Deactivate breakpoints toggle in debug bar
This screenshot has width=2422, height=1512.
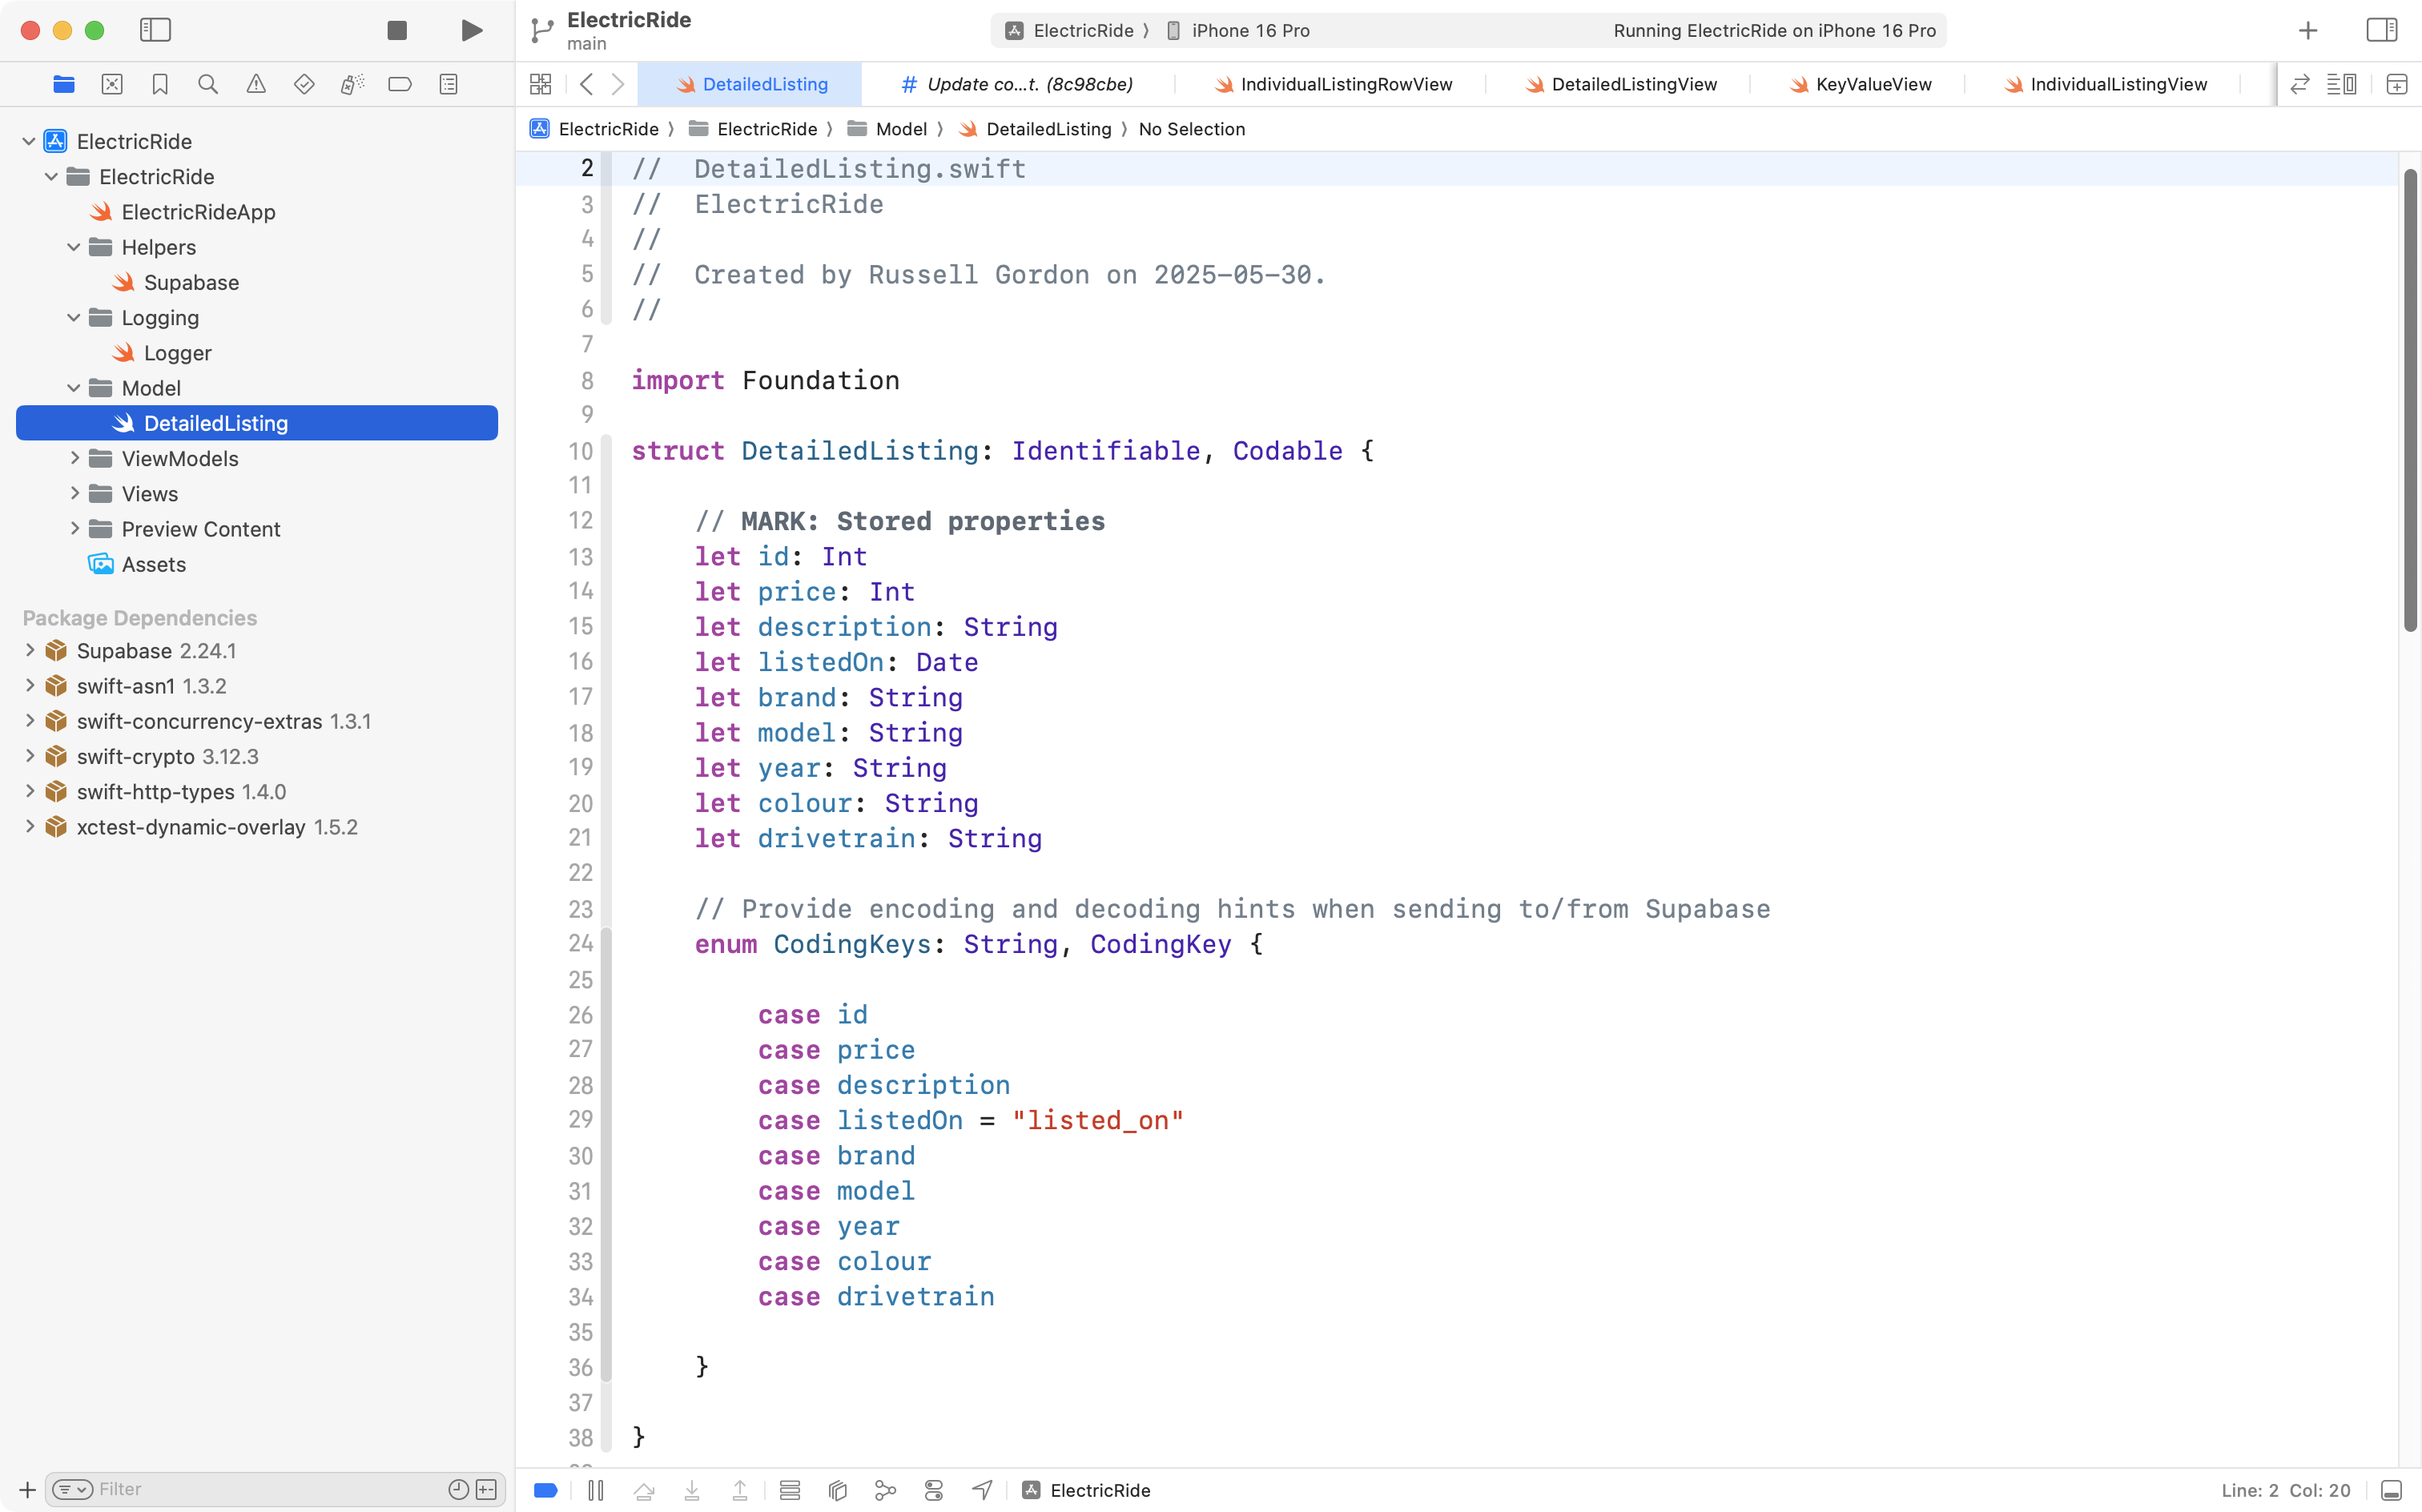(546, 1490)
